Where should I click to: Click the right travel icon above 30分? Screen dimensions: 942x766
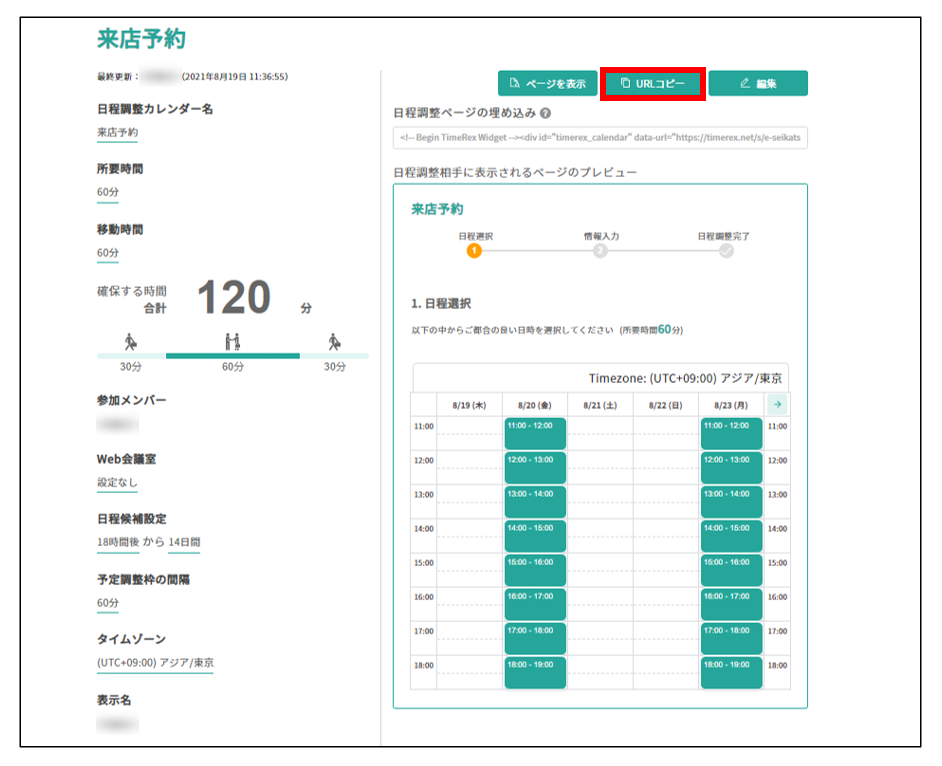[335, 342]
